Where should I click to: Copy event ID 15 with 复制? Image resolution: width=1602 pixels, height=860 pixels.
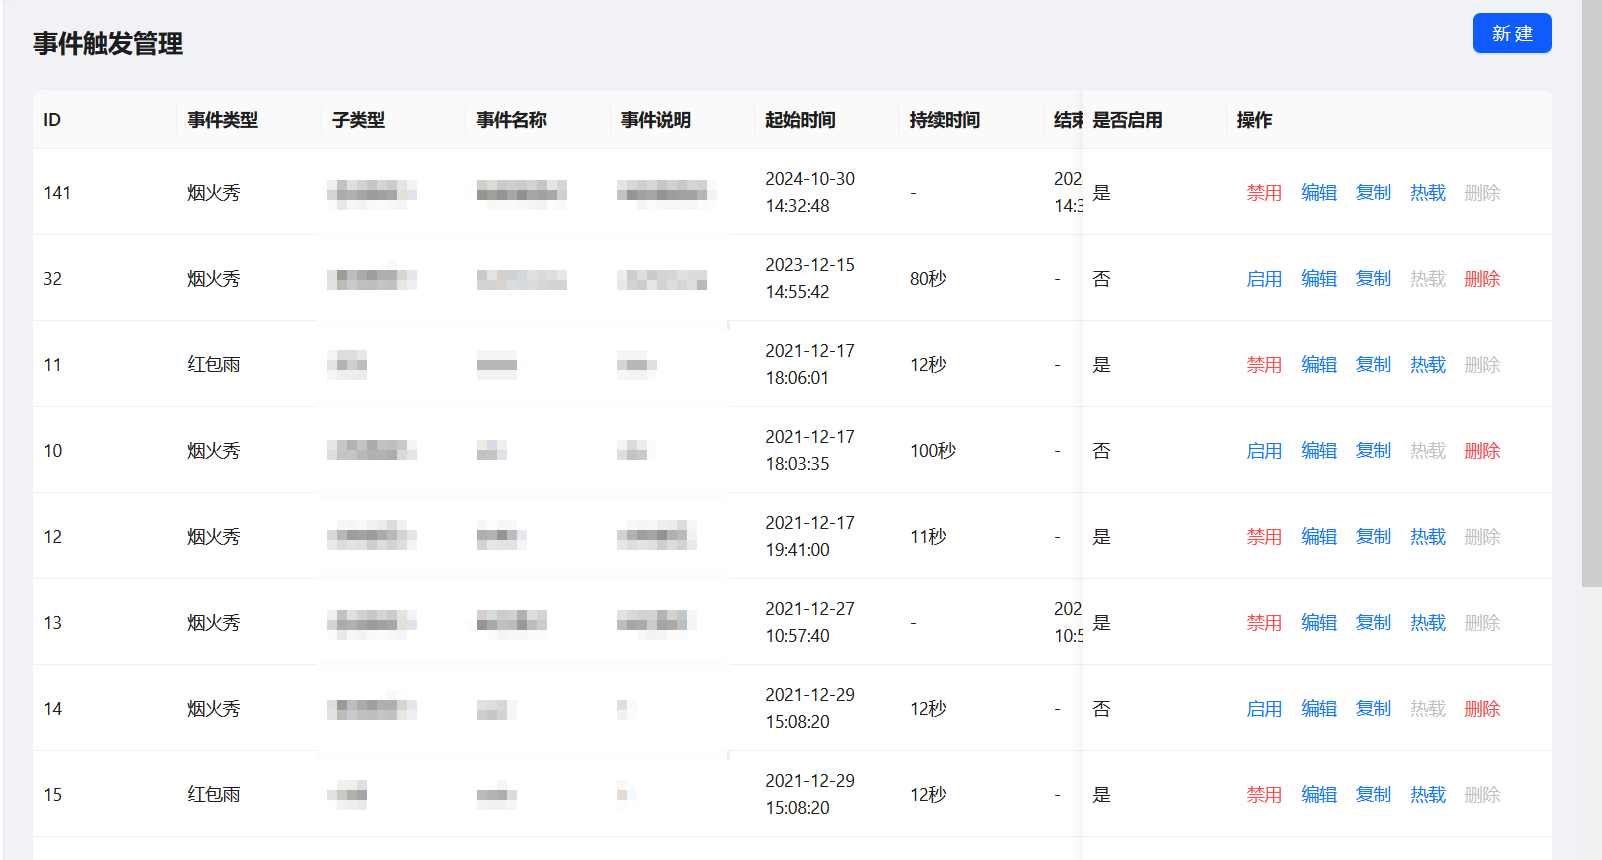(x=1373, y=795)
